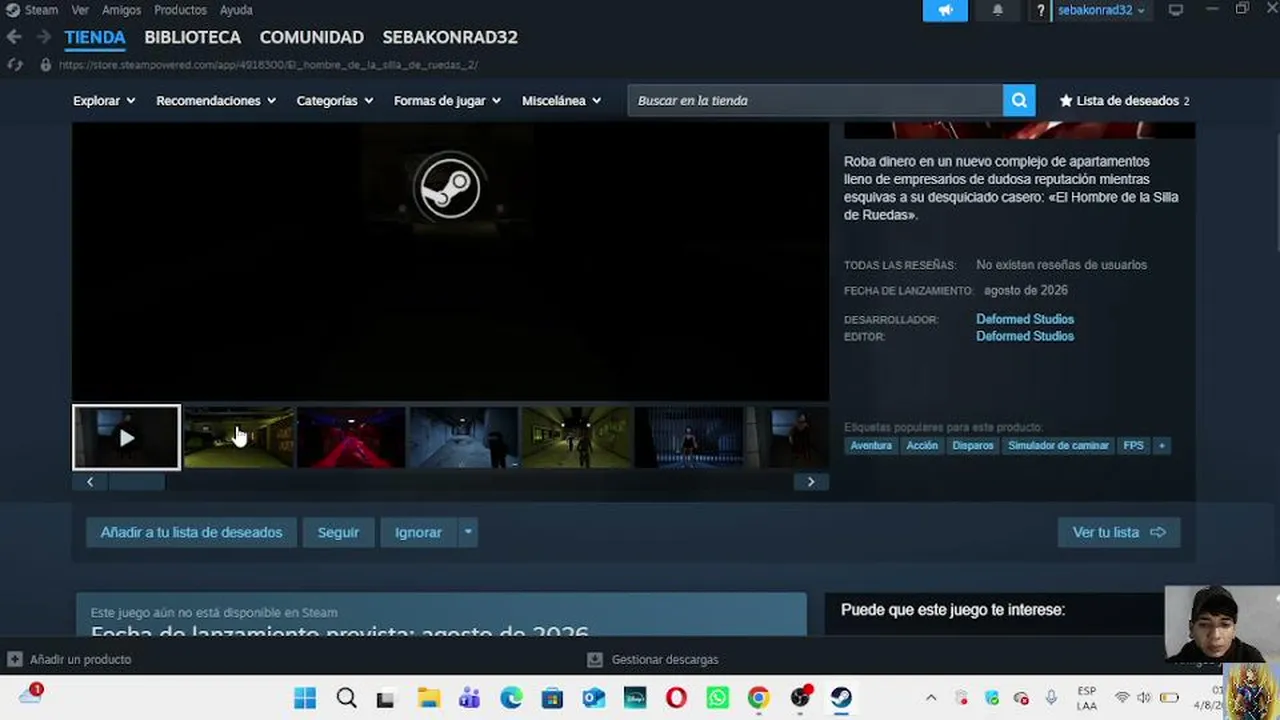This screenshot has height=720, width=1280.
Task: Open Microsoft Edge from the taskbar
Action: [511, 697]
